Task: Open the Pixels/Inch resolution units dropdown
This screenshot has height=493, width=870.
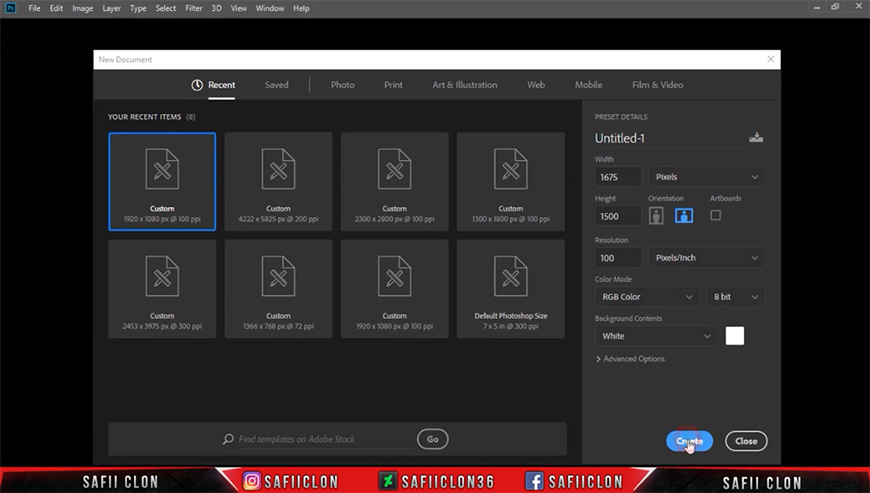Action: tap(706, 258)
